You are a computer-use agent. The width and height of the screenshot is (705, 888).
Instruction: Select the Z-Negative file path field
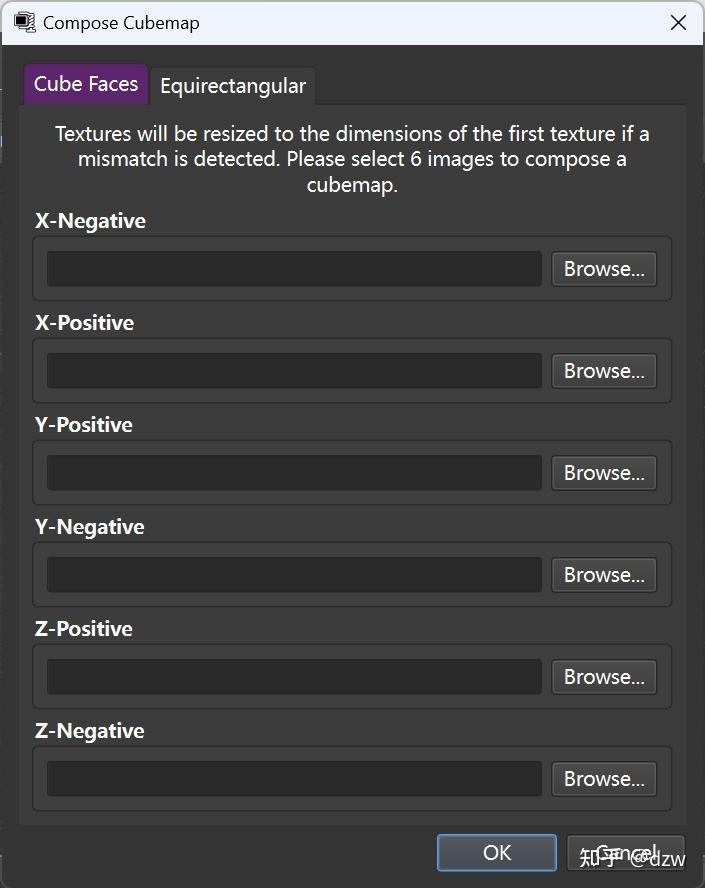(294, 779)
